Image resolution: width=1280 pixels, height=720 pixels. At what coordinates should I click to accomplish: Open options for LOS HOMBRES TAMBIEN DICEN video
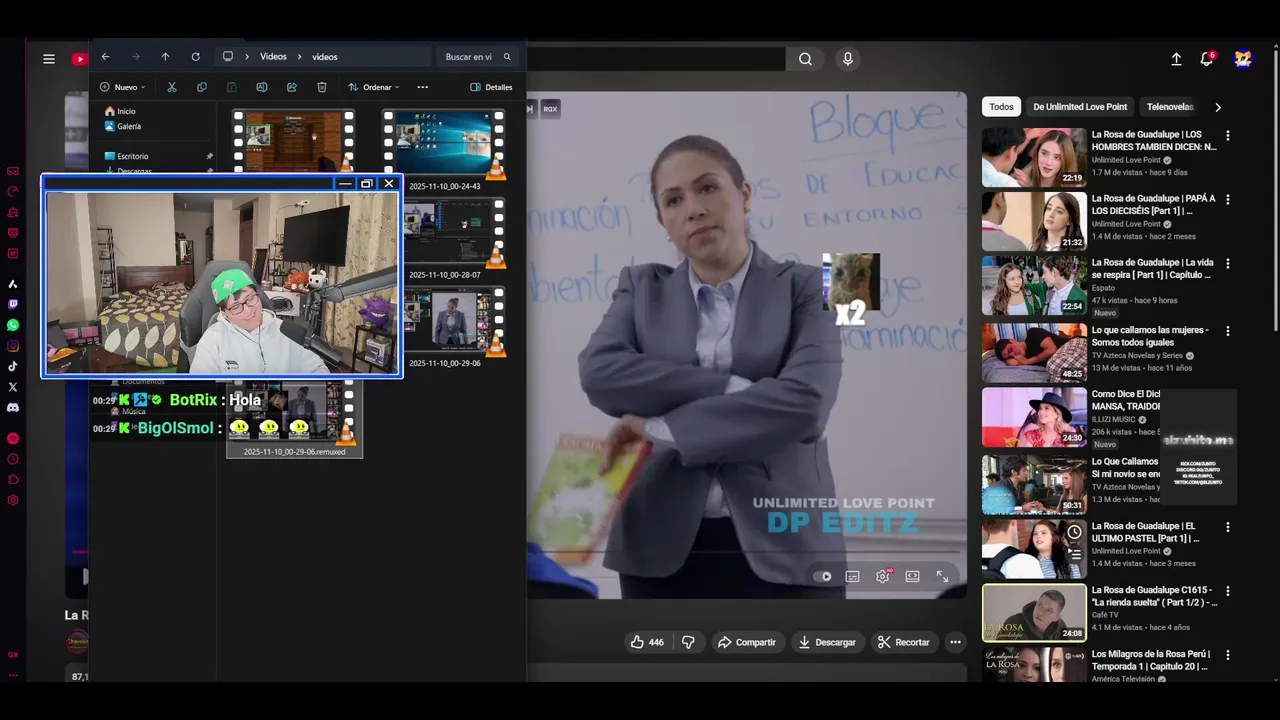[x=1228, y=136]
